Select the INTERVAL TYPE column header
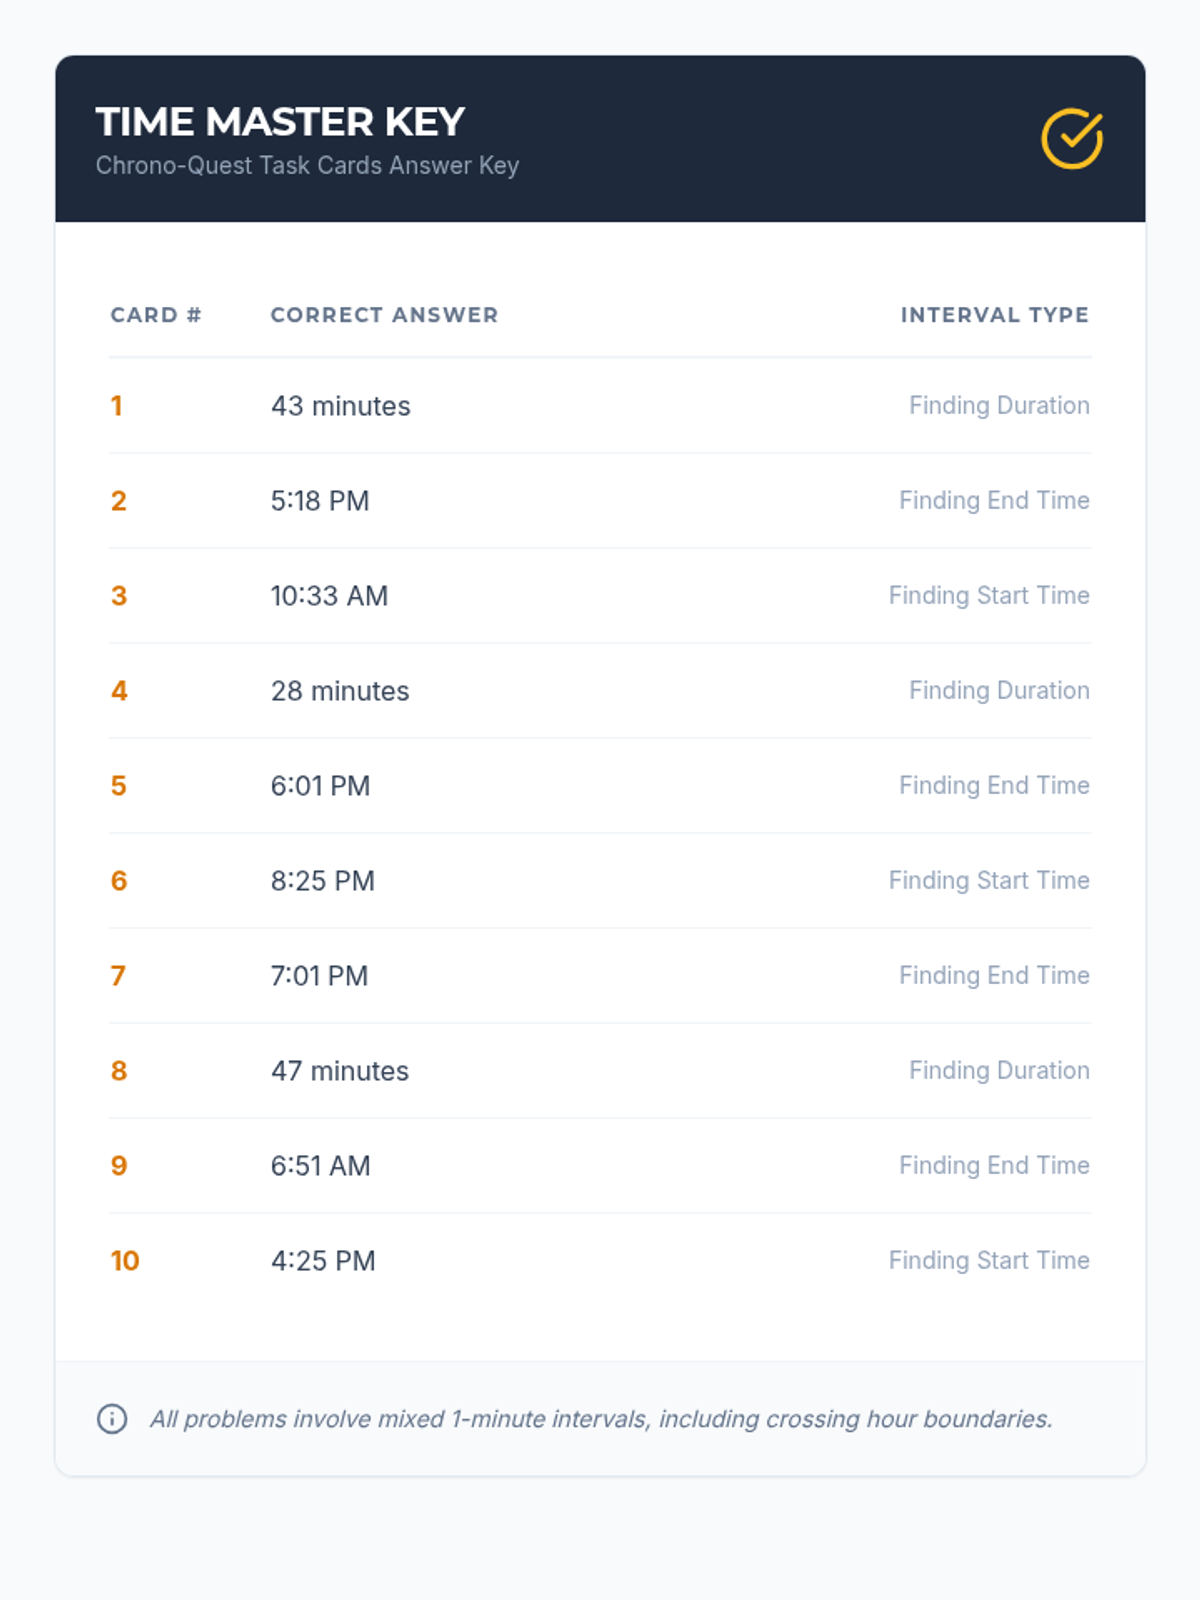The height and width of the screenshot is (1600, 1200). [x=994, y=315]
